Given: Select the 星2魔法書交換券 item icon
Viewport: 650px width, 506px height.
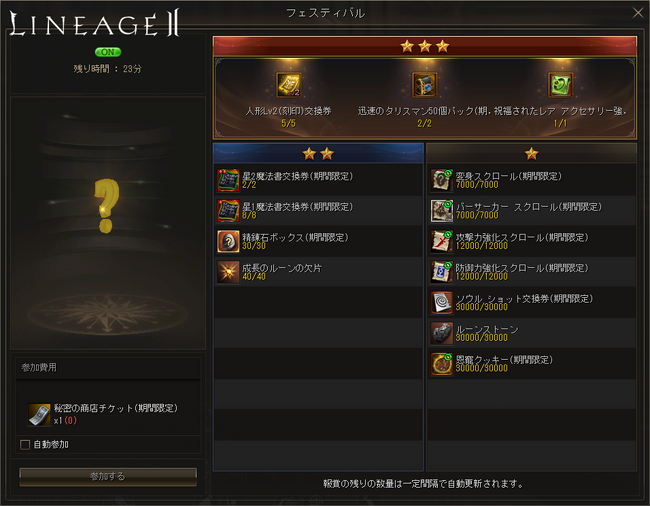Looking at the screenshot, I should pos(228,180).
